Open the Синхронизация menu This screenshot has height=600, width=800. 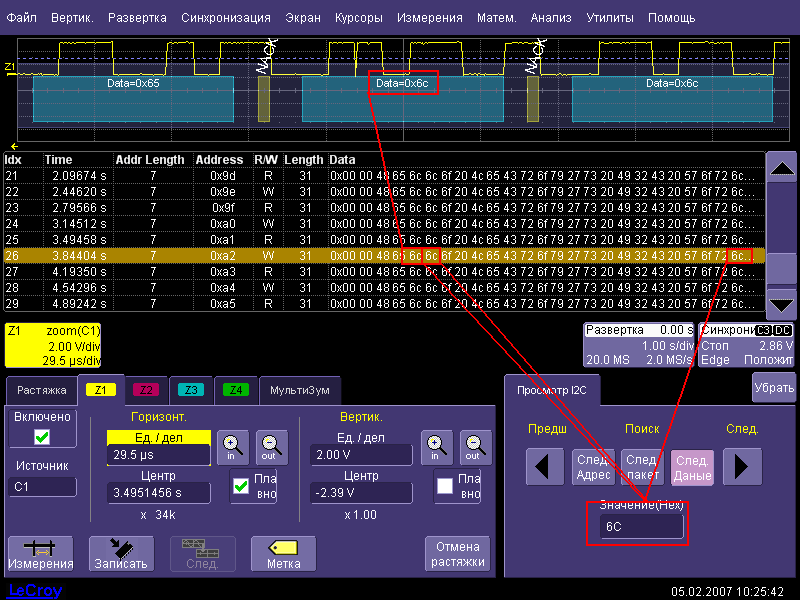pos(226,18)
